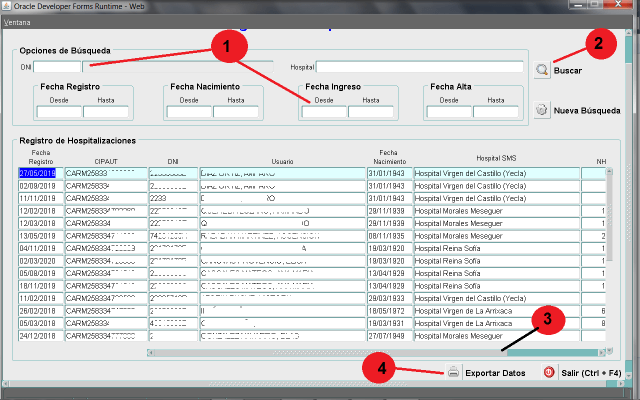Select registro date 02/08/2019 cell
This screenshot has height=400, width=640.
click(x=41, y=186)
